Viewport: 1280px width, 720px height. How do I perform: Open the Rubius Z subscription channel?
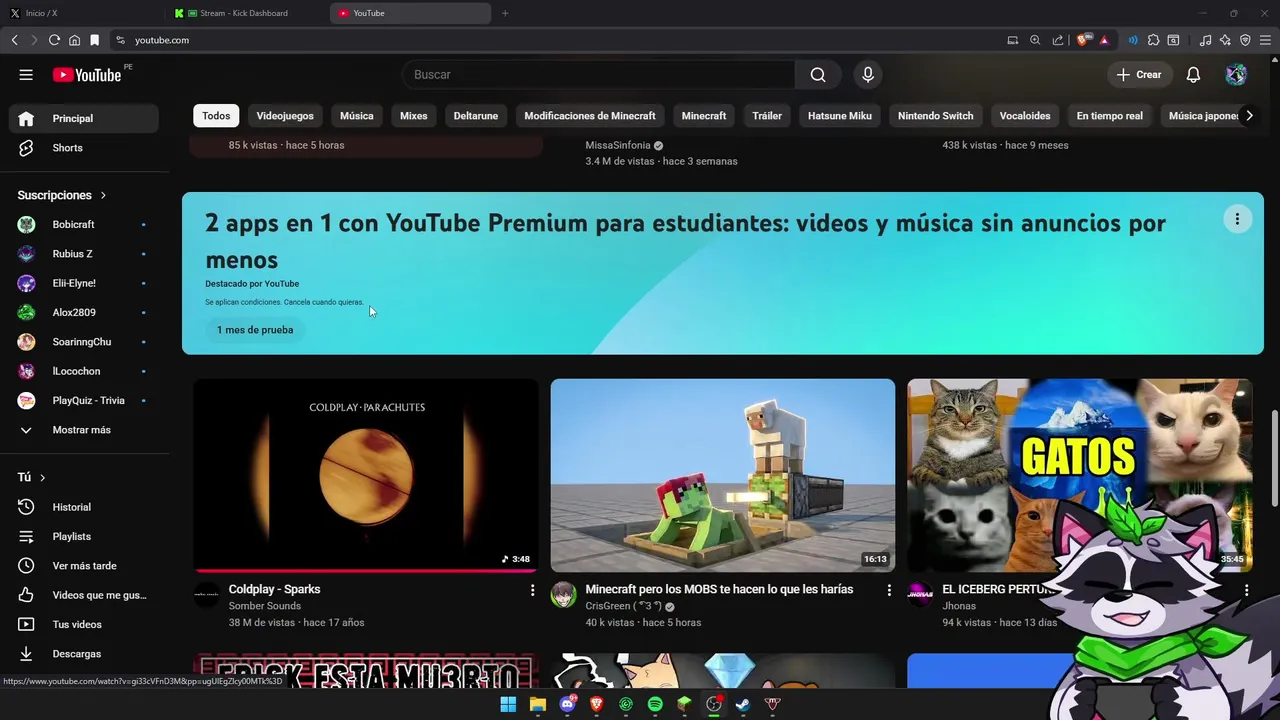84,254
